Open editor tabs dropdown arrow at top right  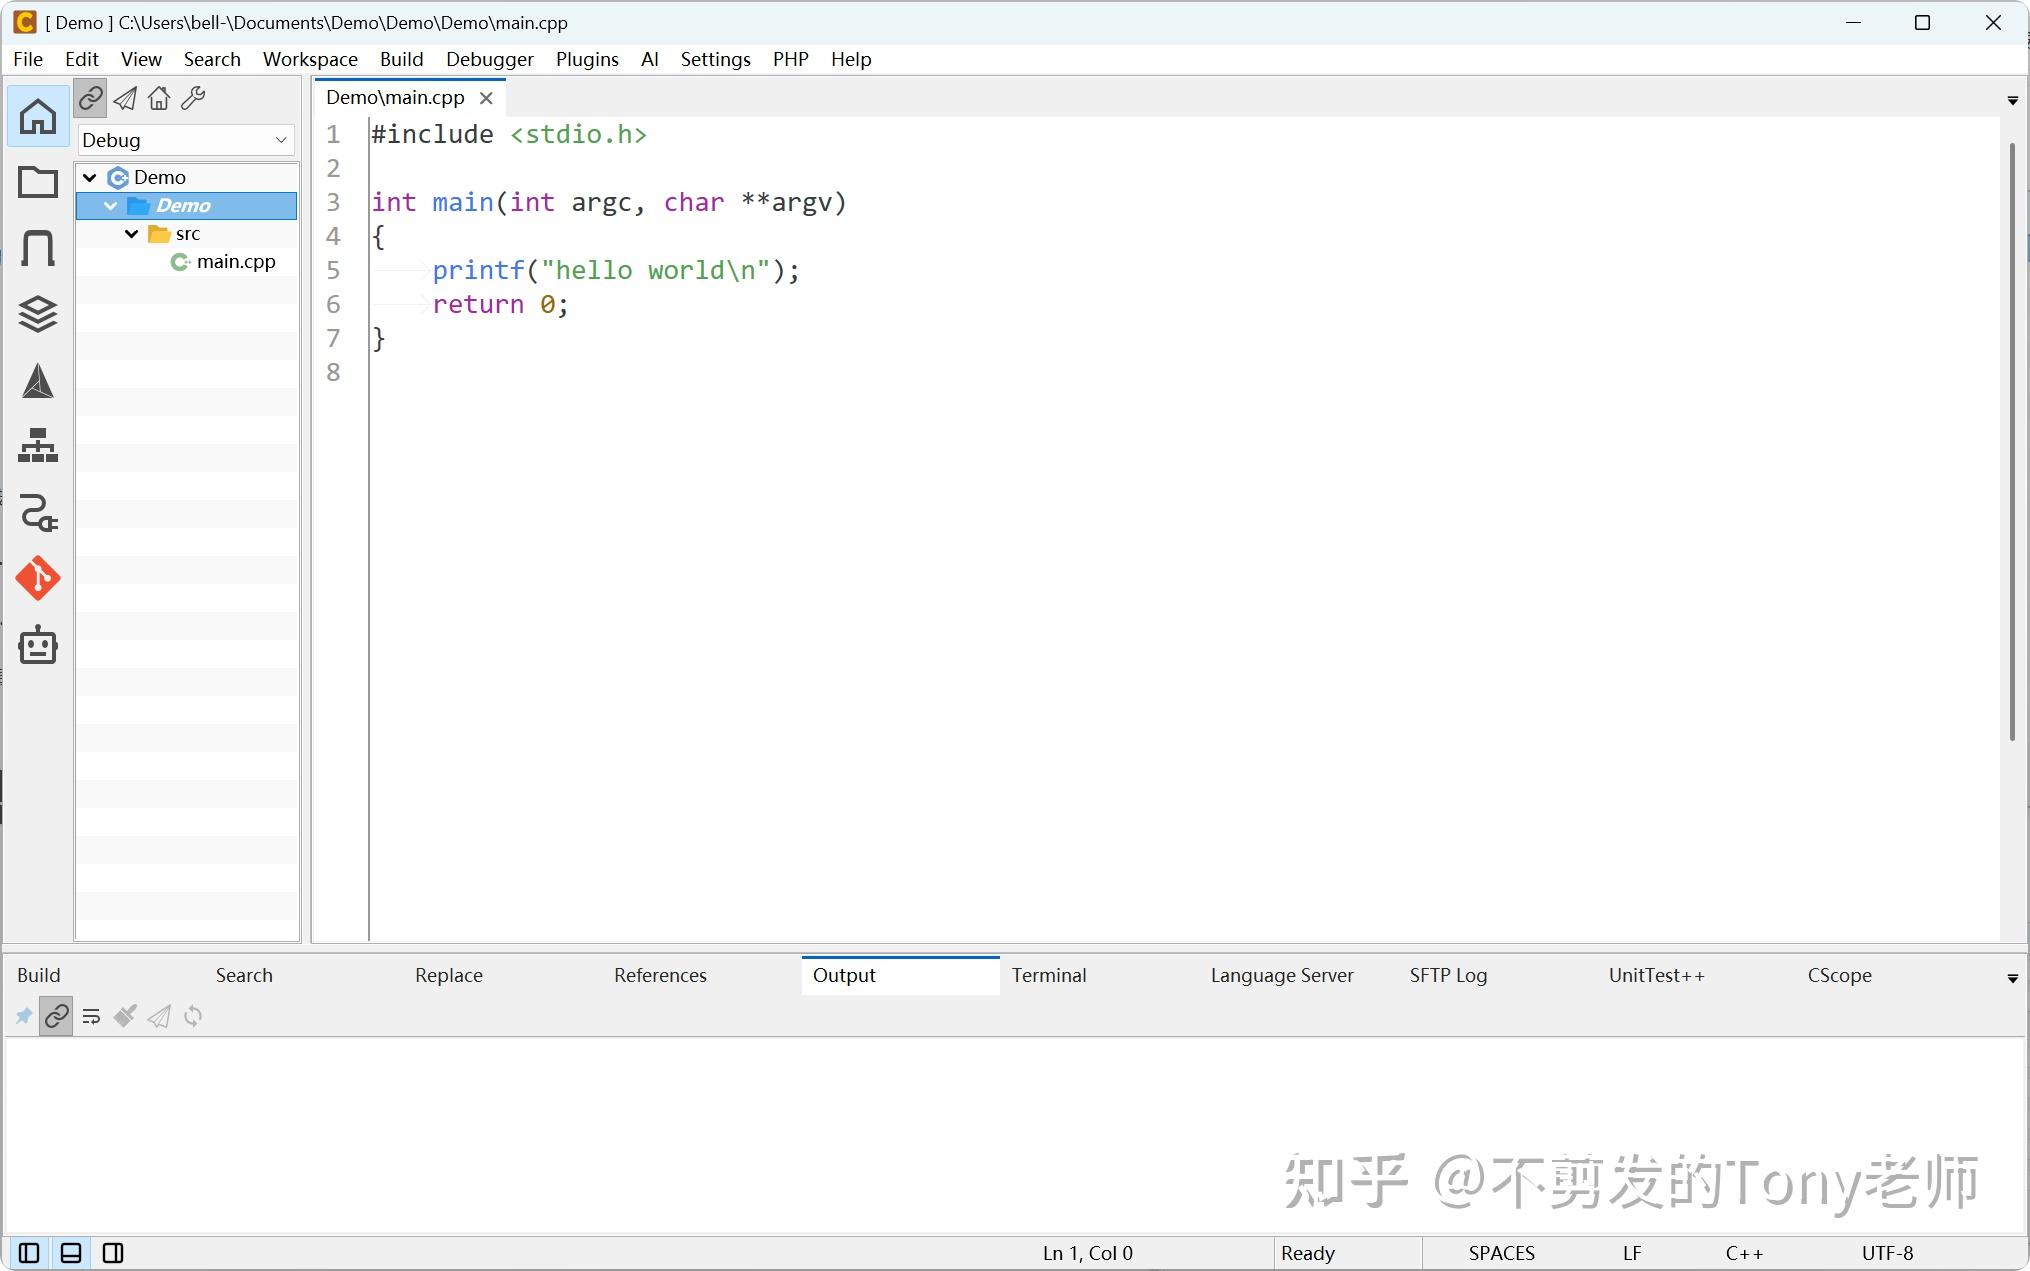[2013, 100]
